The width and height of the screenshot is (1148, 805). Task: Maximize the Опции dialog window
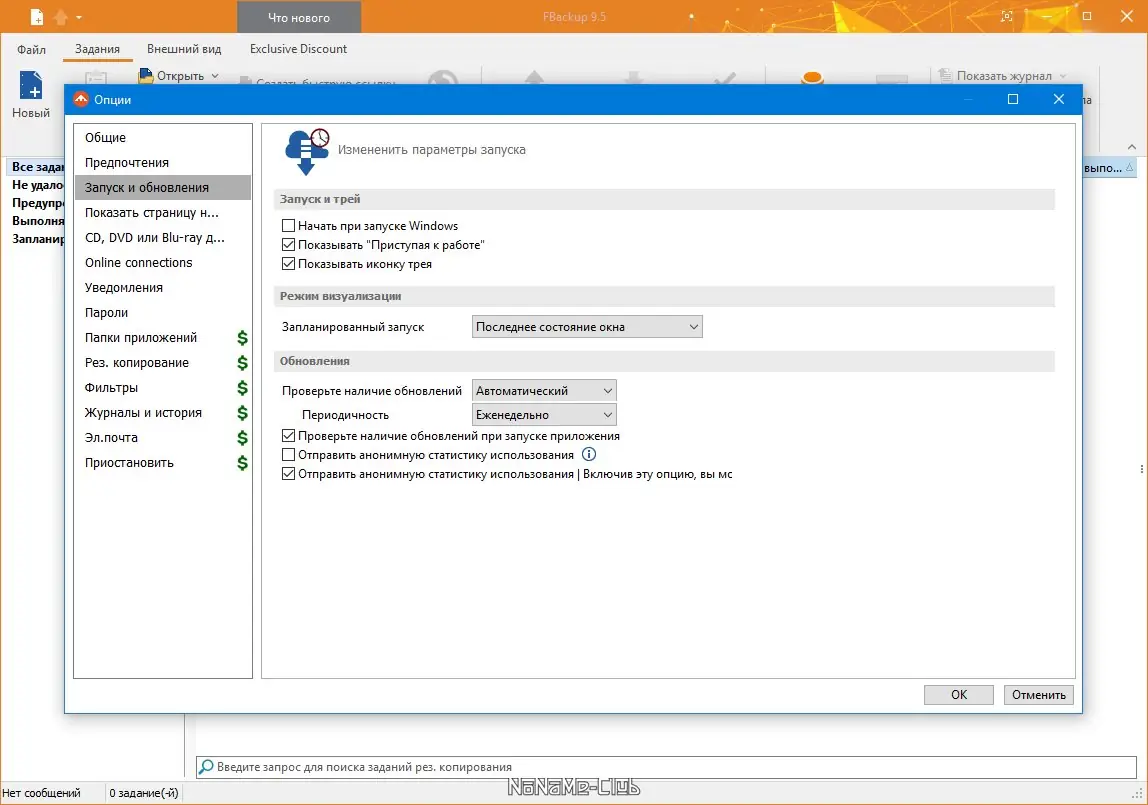1013,99
